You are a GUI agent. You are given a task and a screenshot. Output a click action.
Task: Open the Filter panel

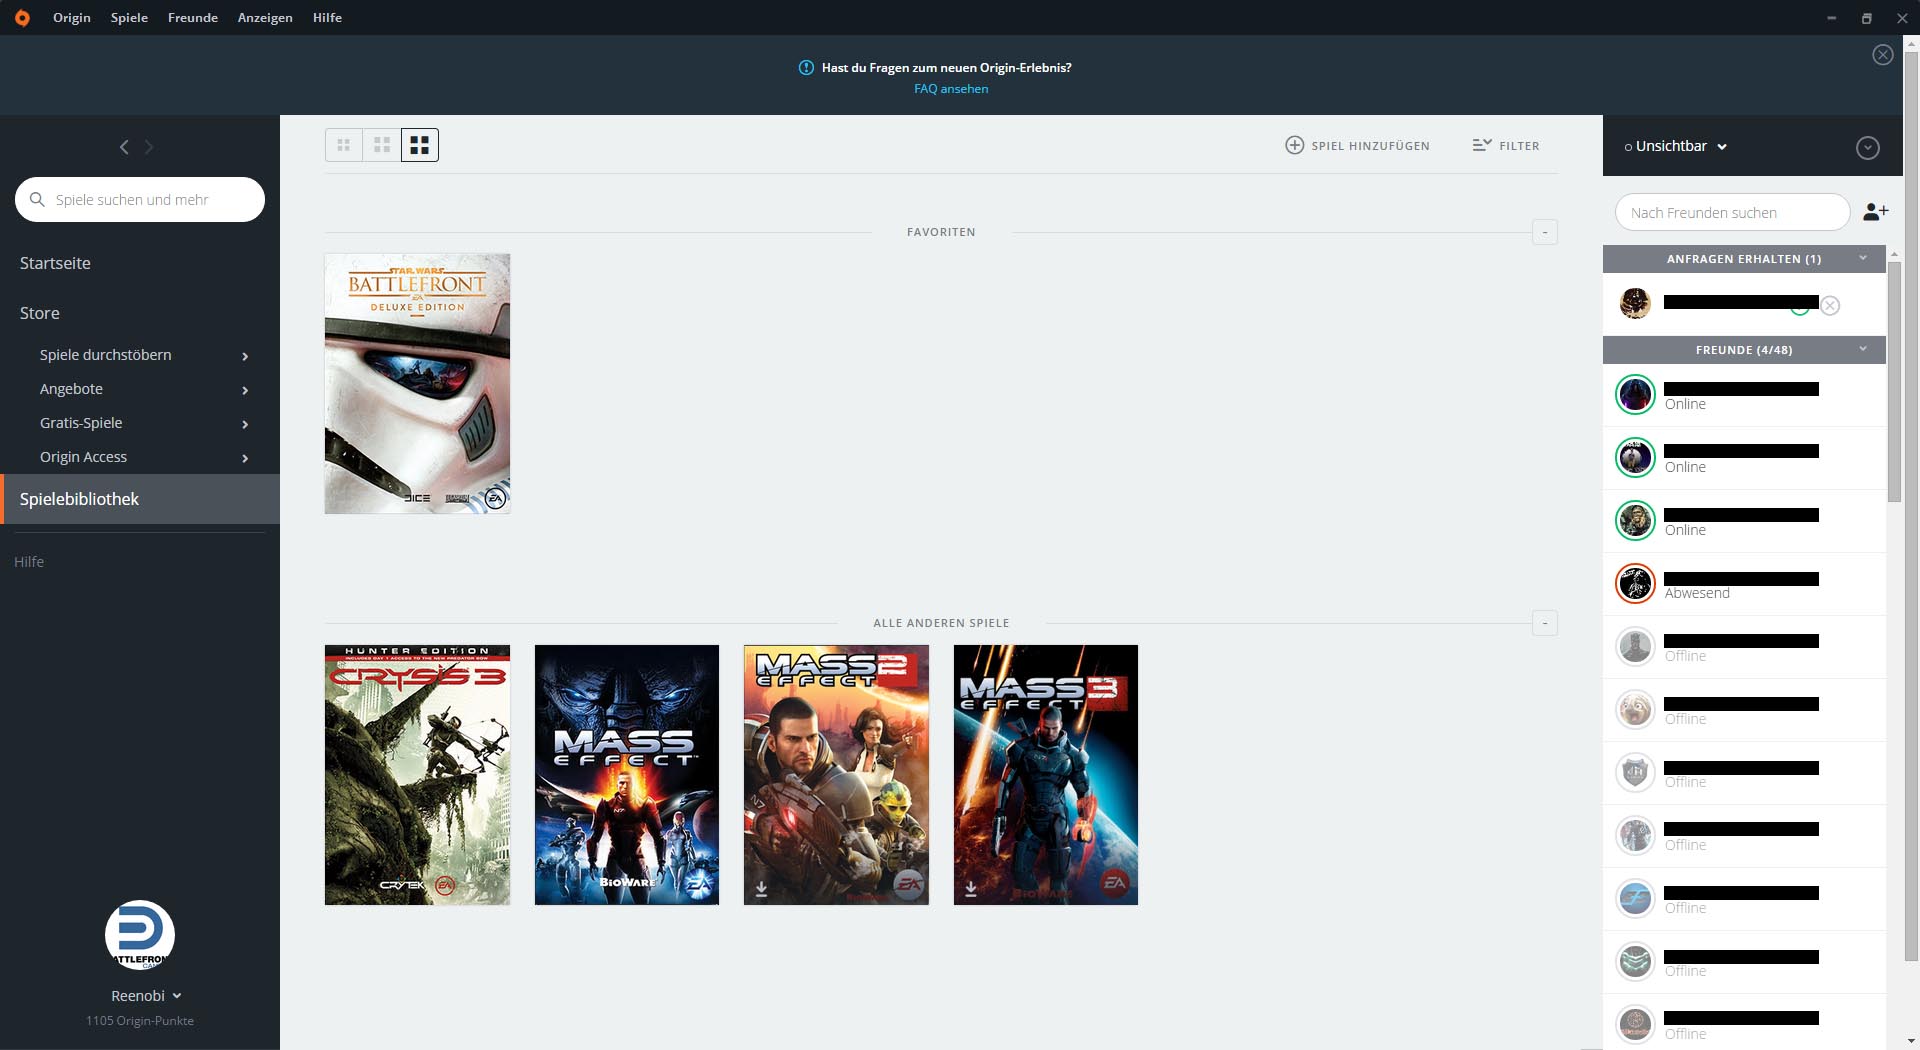[1506, 145]
